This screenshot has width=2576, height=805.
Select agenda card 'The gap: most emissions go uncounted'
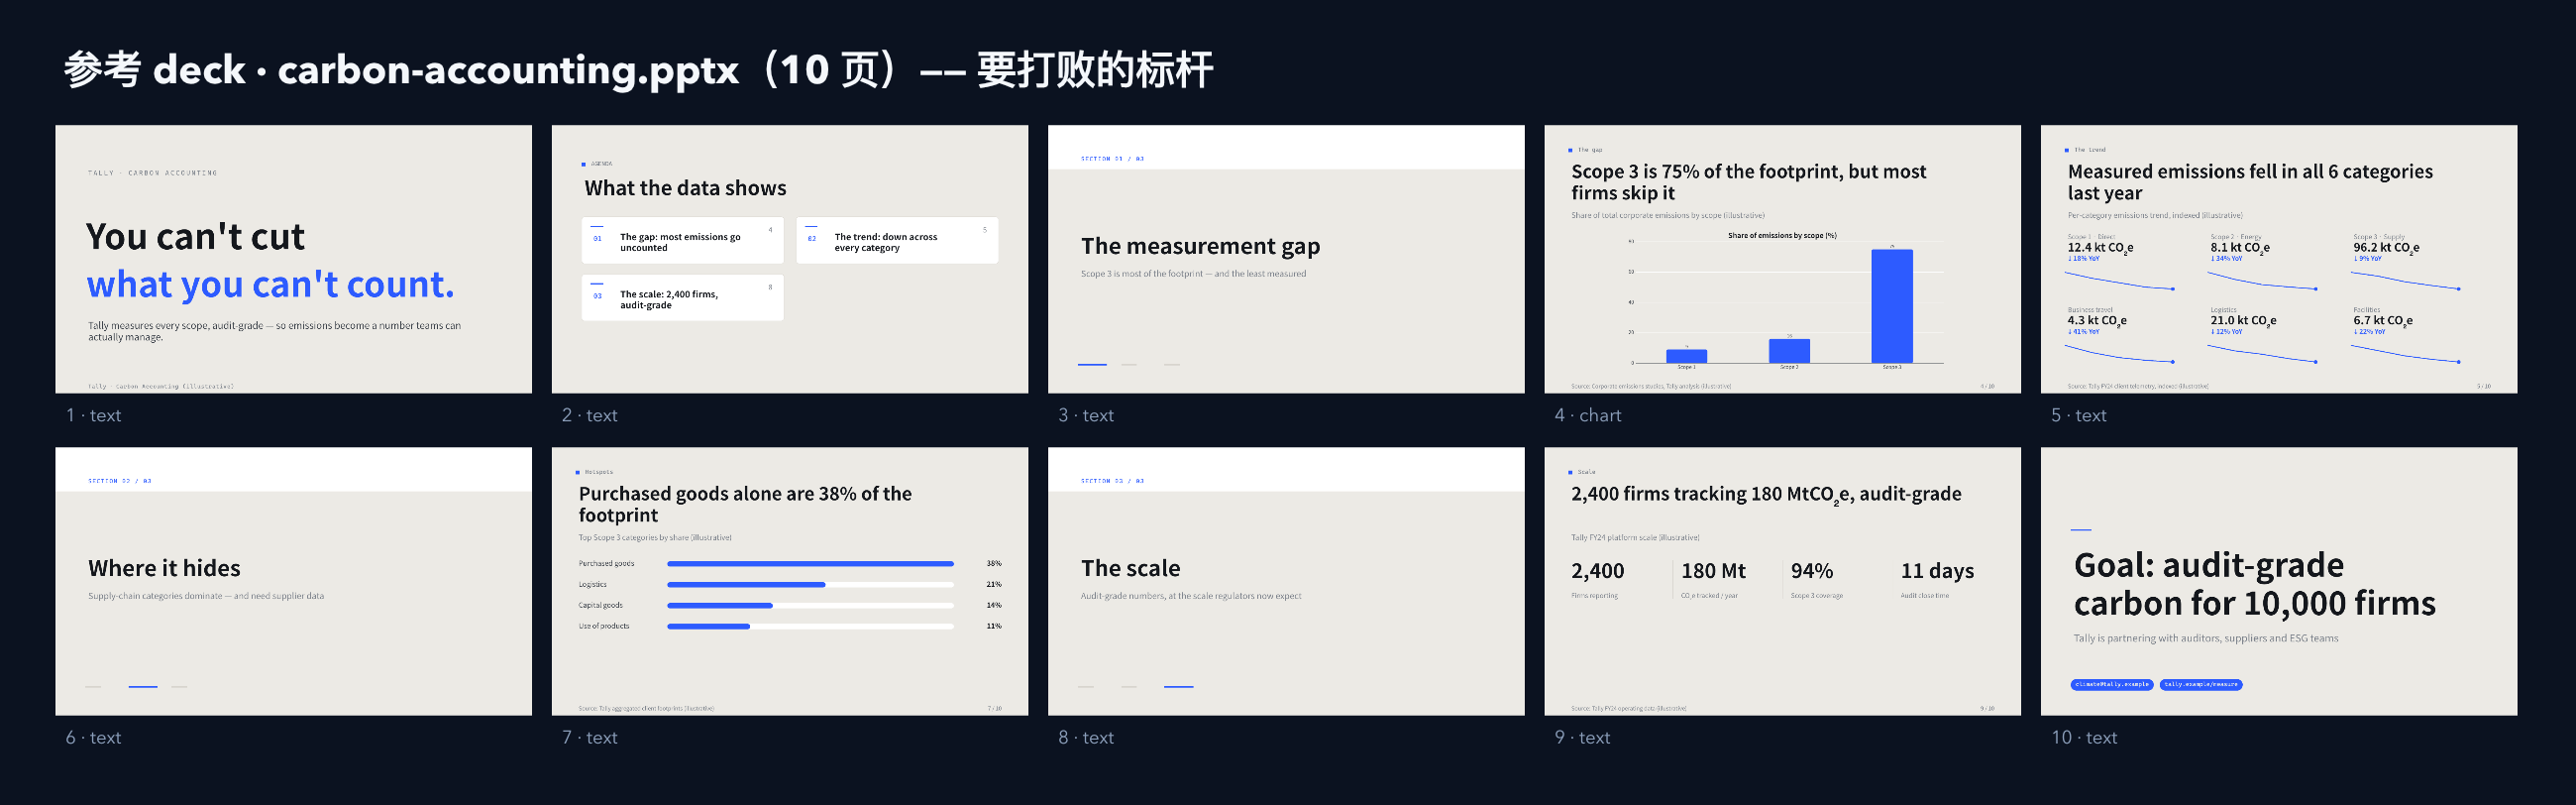point(682,241)
